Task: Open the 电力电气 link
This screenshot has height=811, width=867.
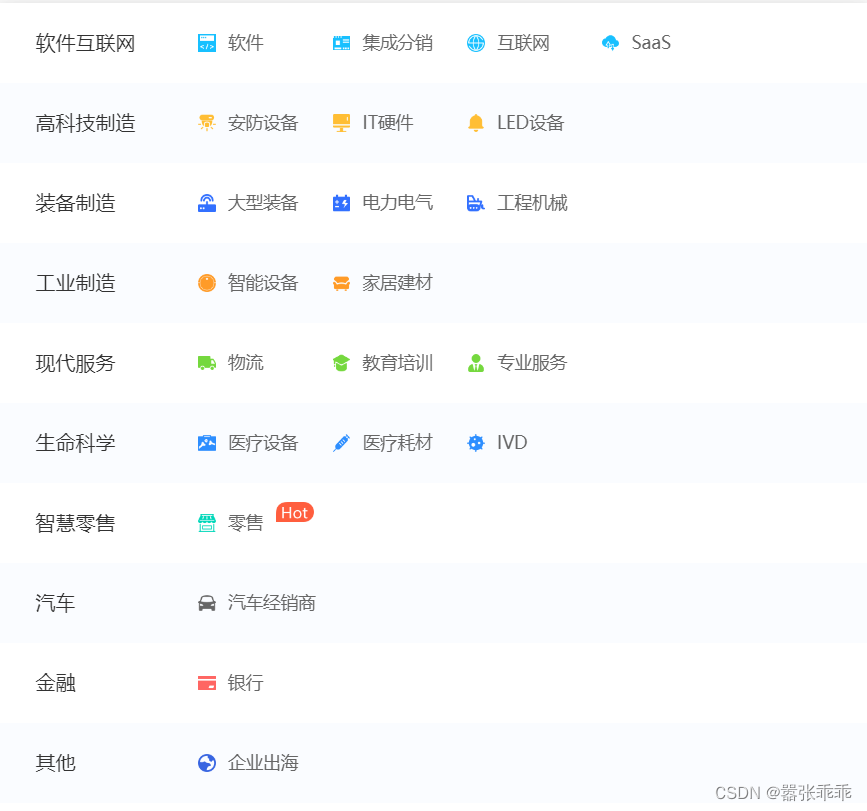Action: (398, 203)
